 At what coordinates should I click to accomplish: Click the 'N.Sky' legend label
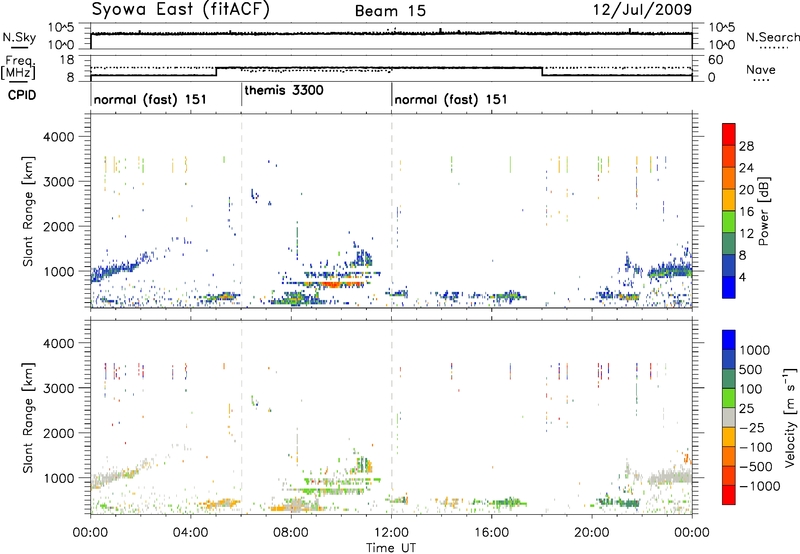[x=19, y=37]
